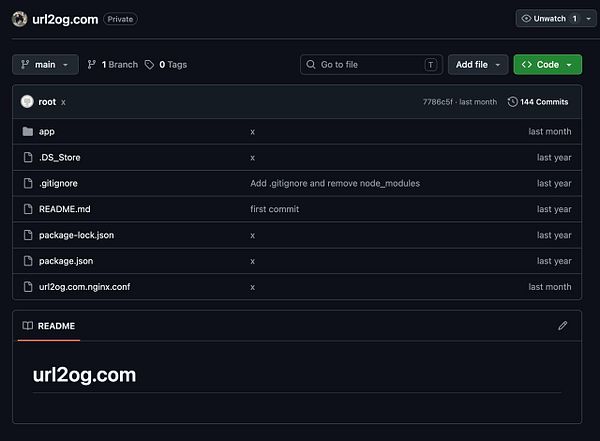Open the x commit message in package.json row
Screen dimensions: 600x441
(253, 261)
